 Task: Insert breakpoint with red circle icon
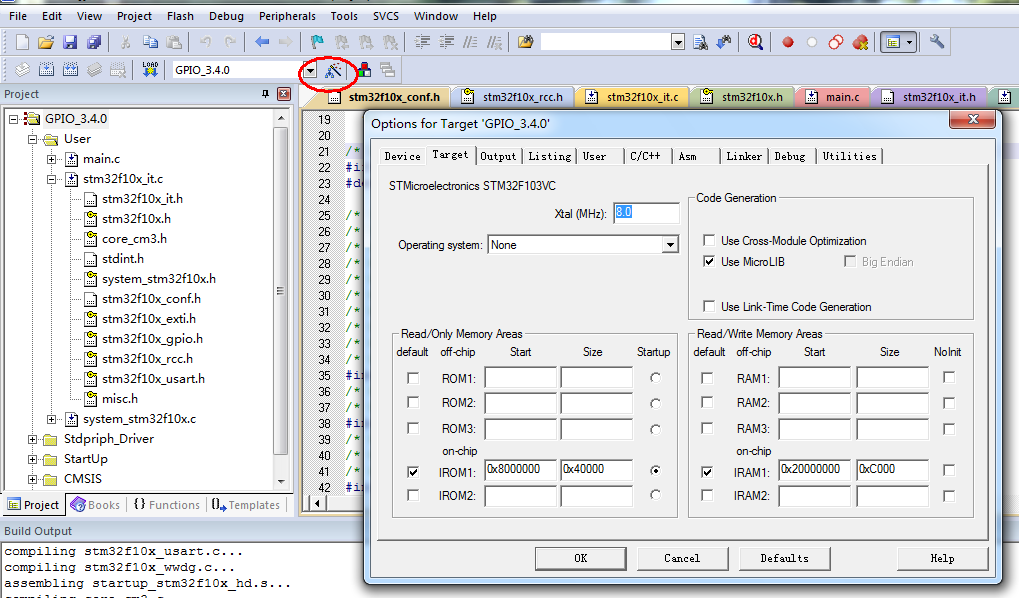(x=788, y=43)
